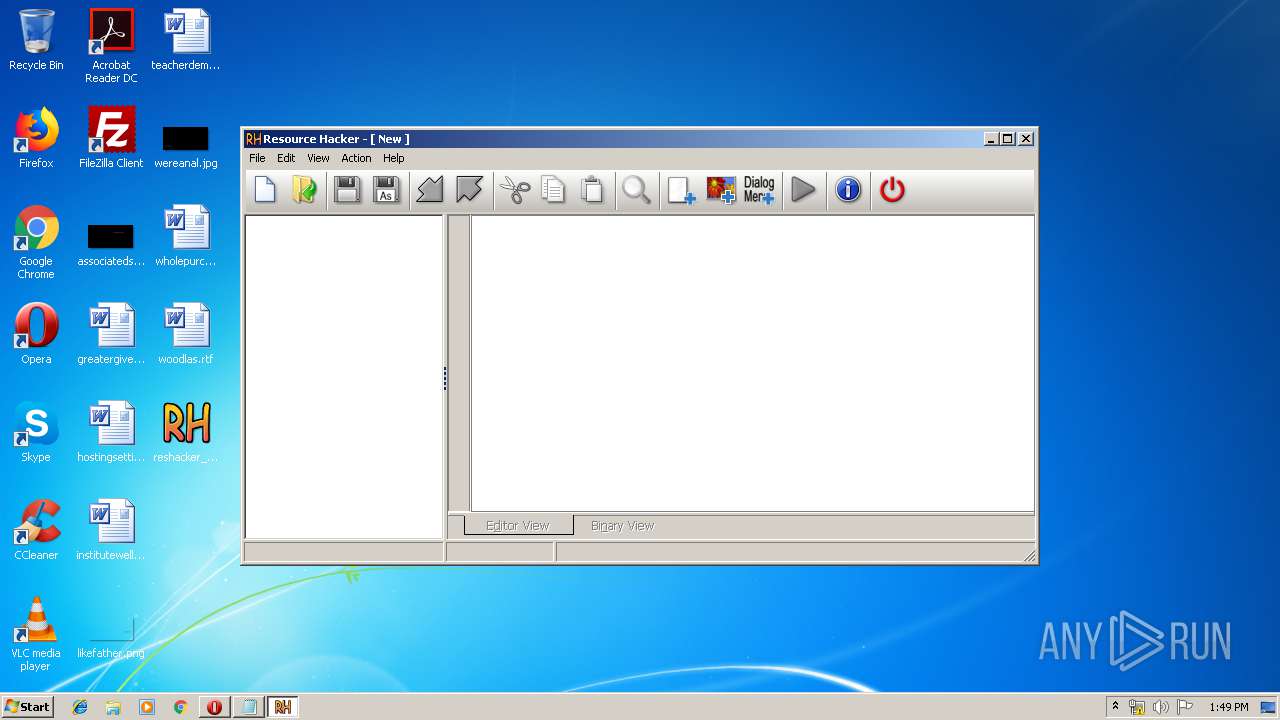Open the View menu
Viewport: 1280px width, 720px height.
click(318, 158)
